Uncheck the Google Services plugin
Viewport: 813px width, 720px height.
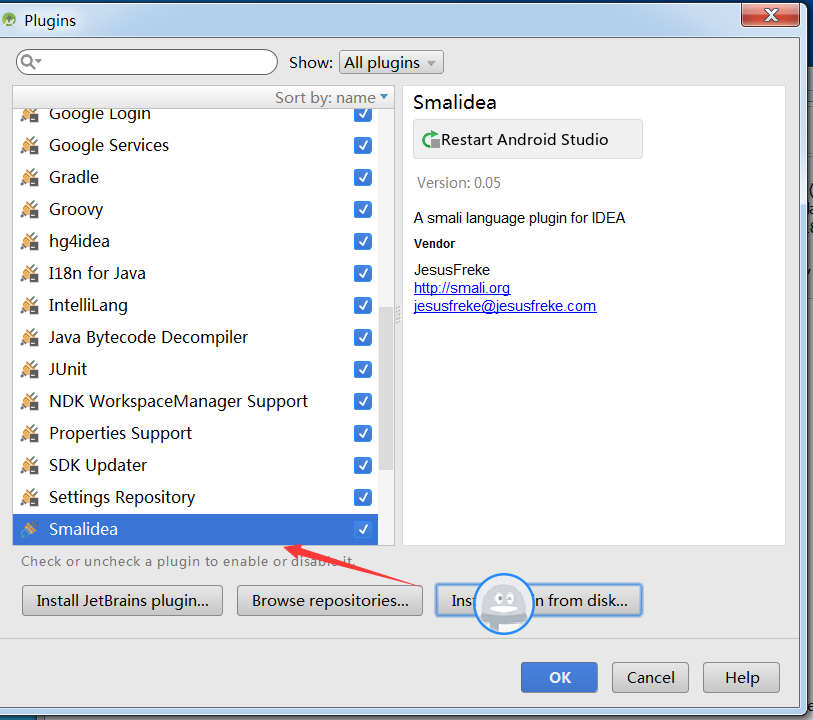point(363,146)
